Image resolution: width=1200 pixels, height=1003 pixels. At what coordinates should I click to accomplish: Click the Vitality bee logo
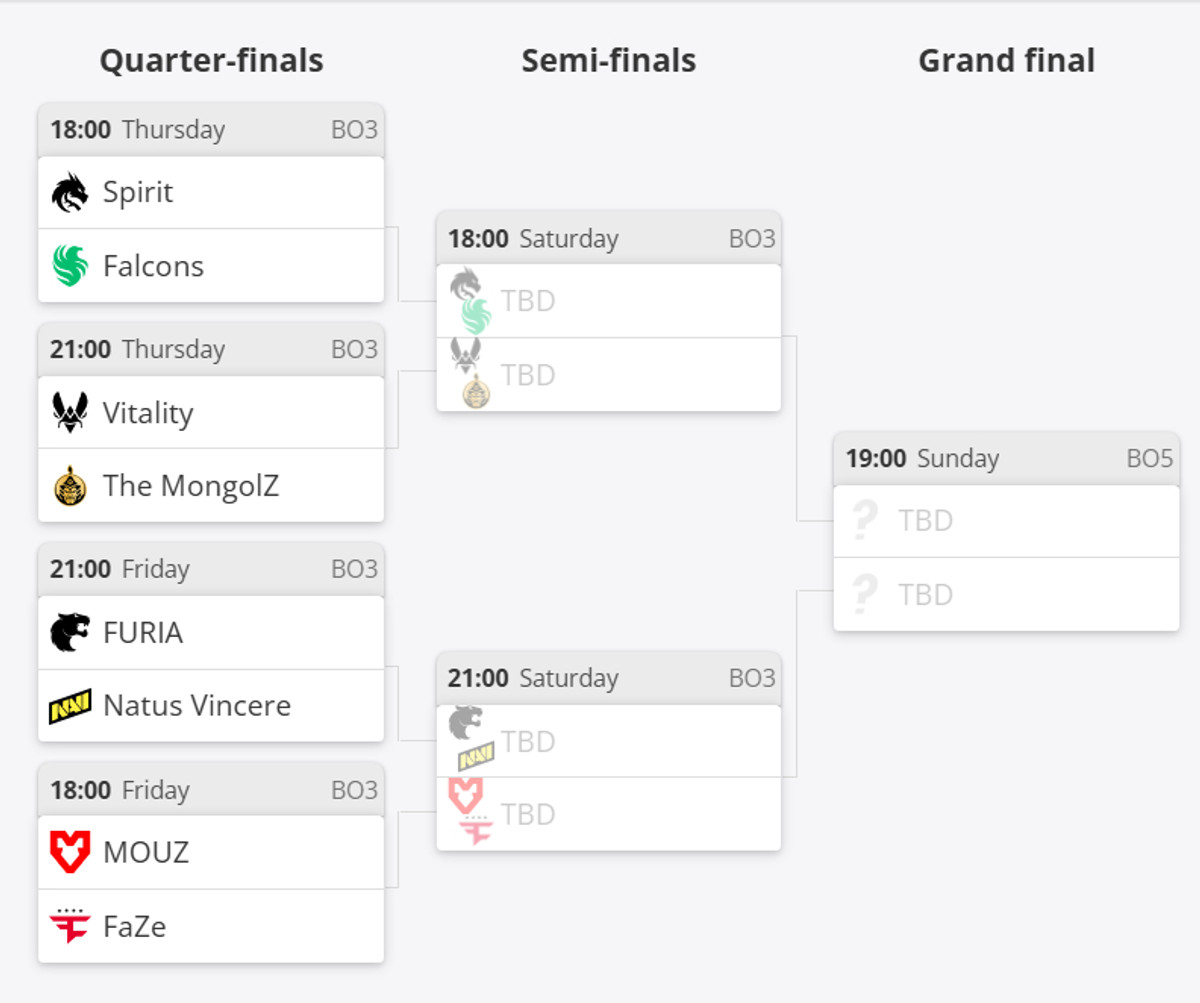click(70, 412)
